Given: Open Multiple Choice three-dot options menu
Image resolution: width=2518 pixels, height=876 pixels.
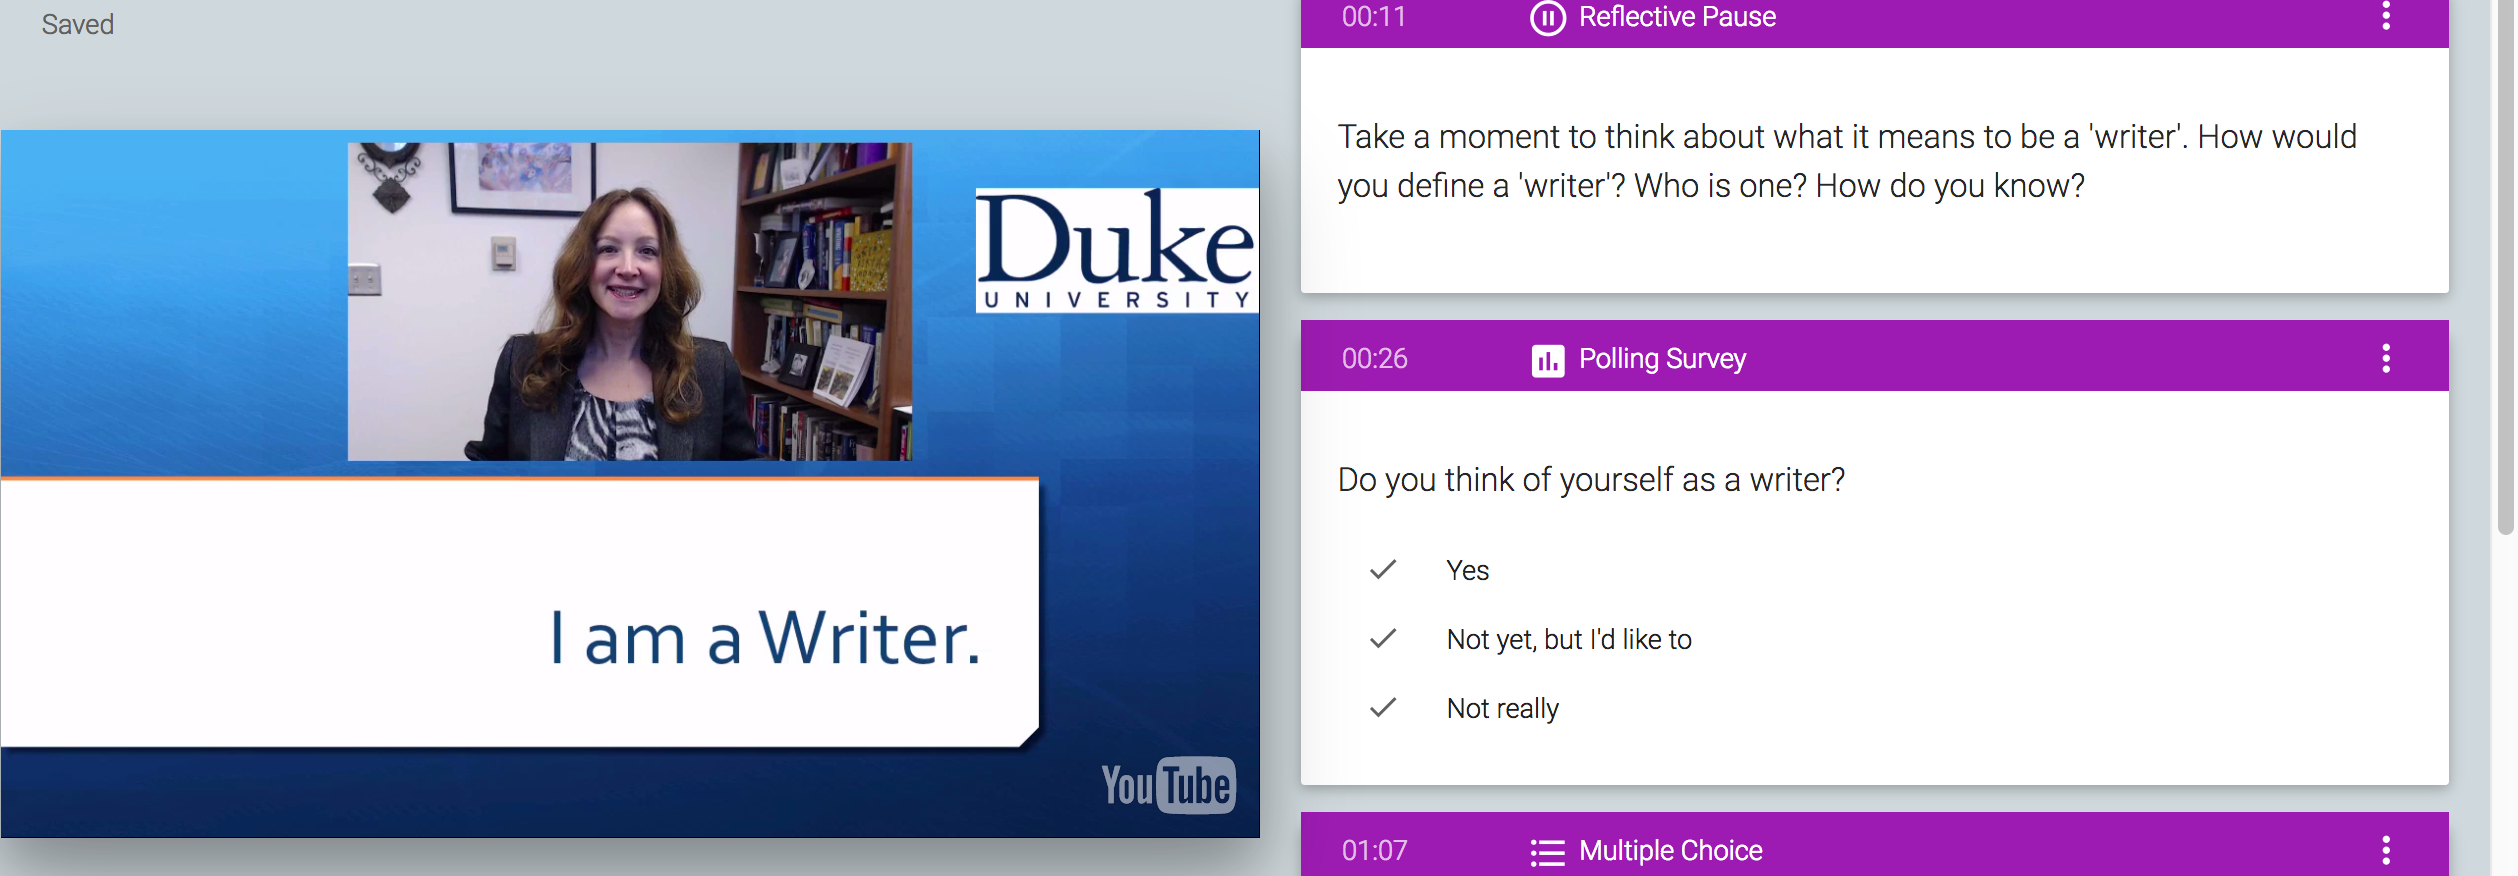Looking at the screenshot, I should [2386, 850].
